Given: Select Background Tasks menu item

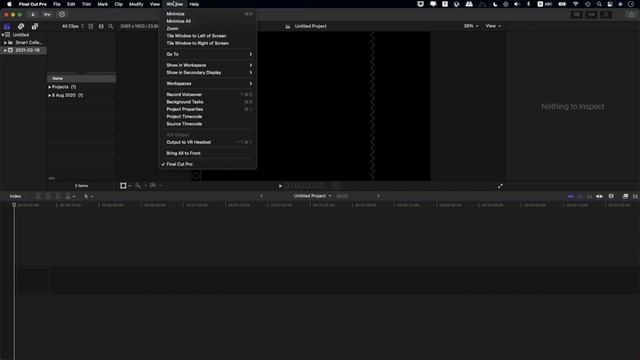Looking at the screenshot, I should pyautogui.click(x=207, y=102).
